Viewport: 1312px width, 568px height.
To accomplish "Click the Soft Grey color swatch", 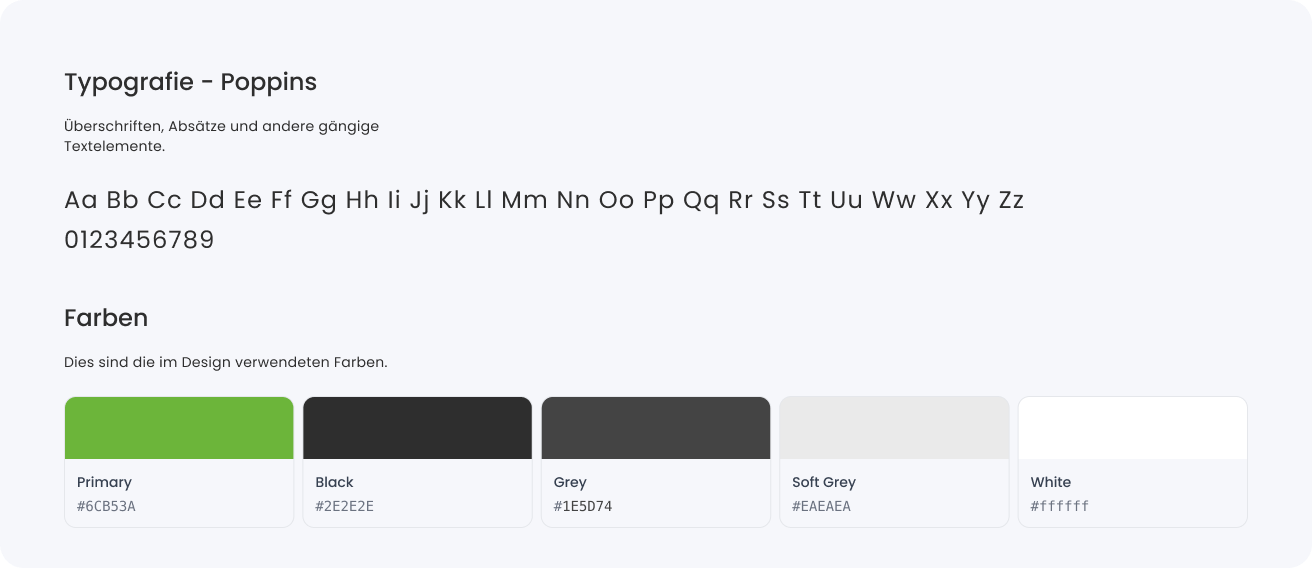I will point(894,428).
